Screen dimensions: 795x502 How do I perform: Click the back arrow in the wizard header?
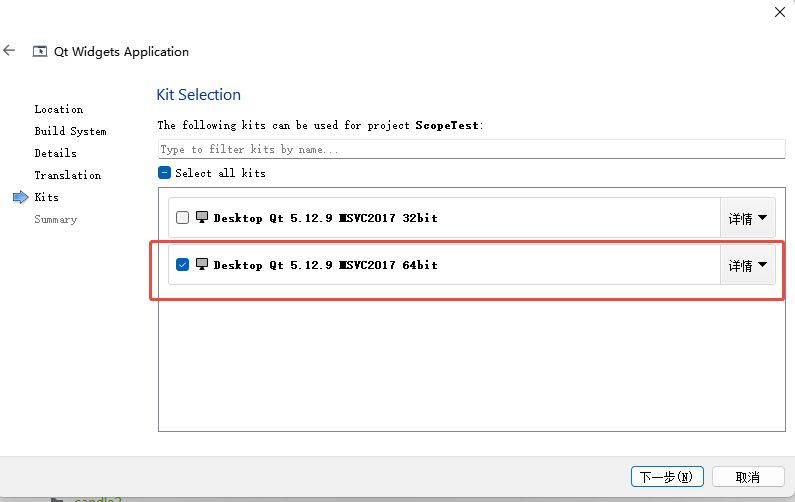point(10,50)
